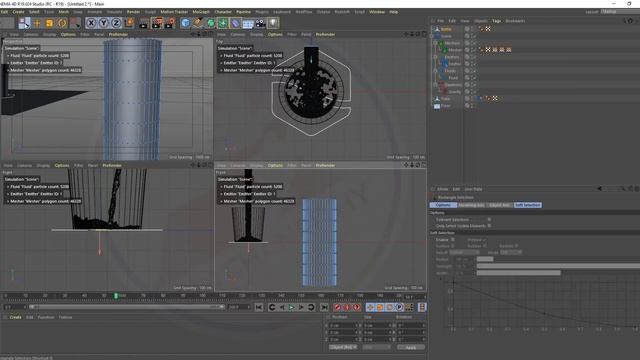
Task: Click the spline Pen icon
Action: (x=198, y=23)
